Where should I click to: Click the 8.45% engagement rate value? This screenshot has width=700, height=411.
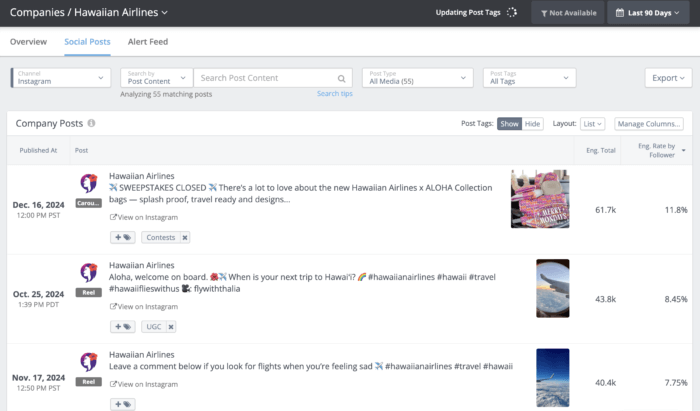click(x=675, y=299)
